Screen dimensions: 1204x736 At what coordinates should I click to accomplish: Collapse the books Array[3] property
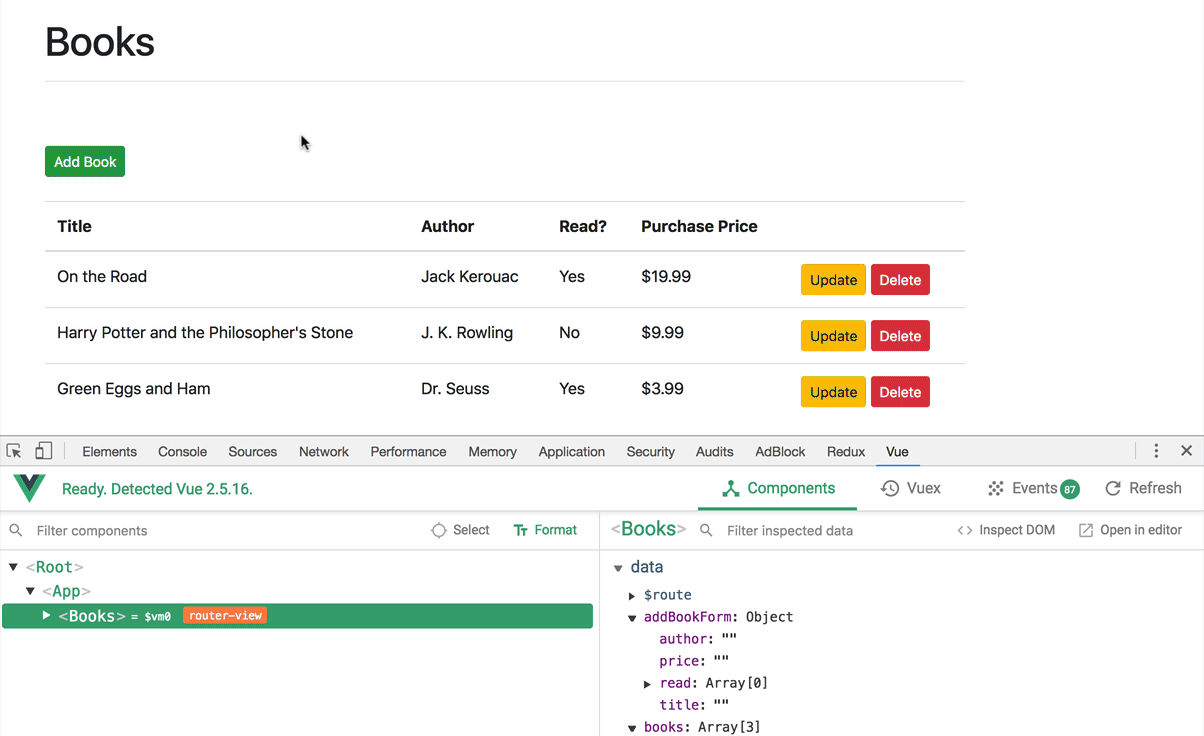pos(632,728)
